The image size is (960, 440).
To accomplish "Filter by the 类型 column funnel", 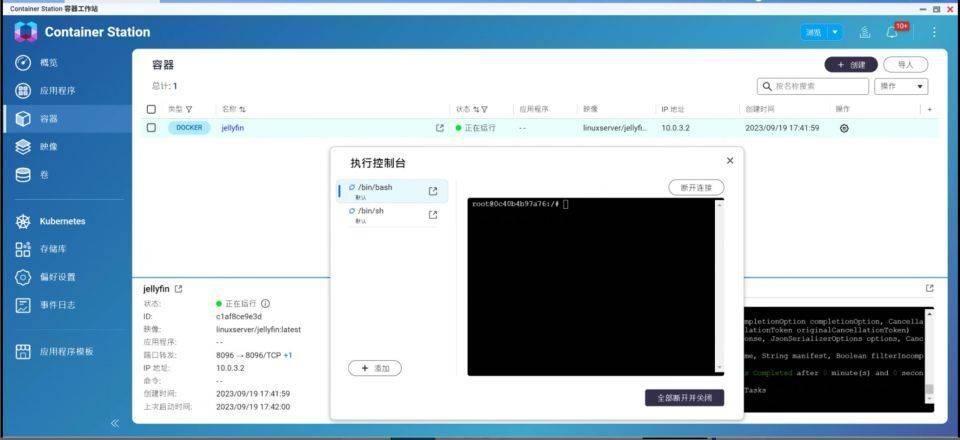I will coord(189,110).
